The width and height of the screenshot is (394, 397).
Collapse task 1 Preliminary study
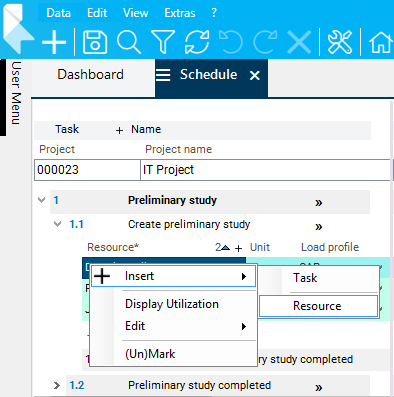42,200
